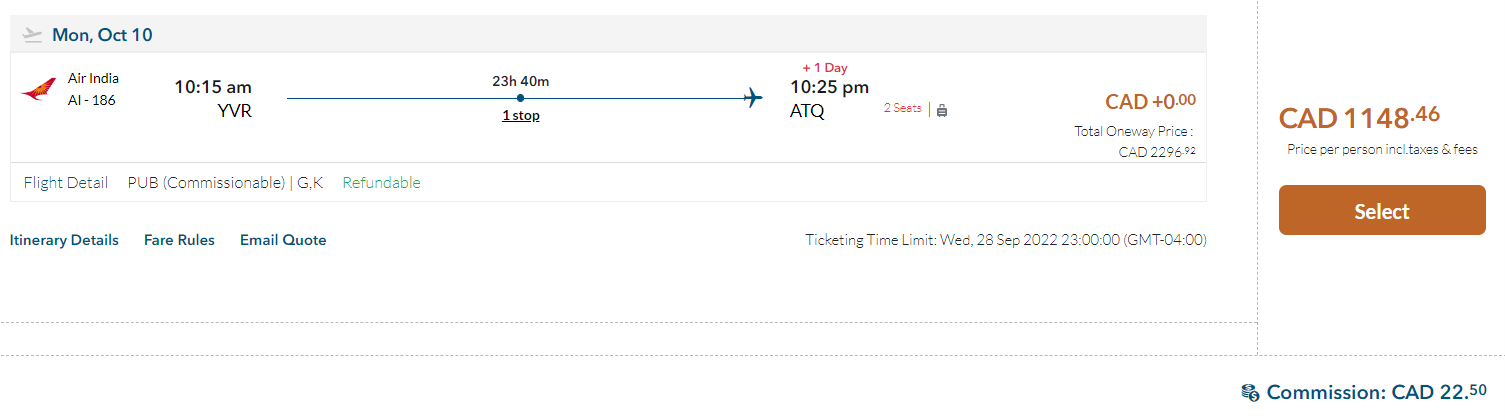The image size is (1505, 420).
Task: Click the 2 Seats availability indicator
Action: pos(902,108)
